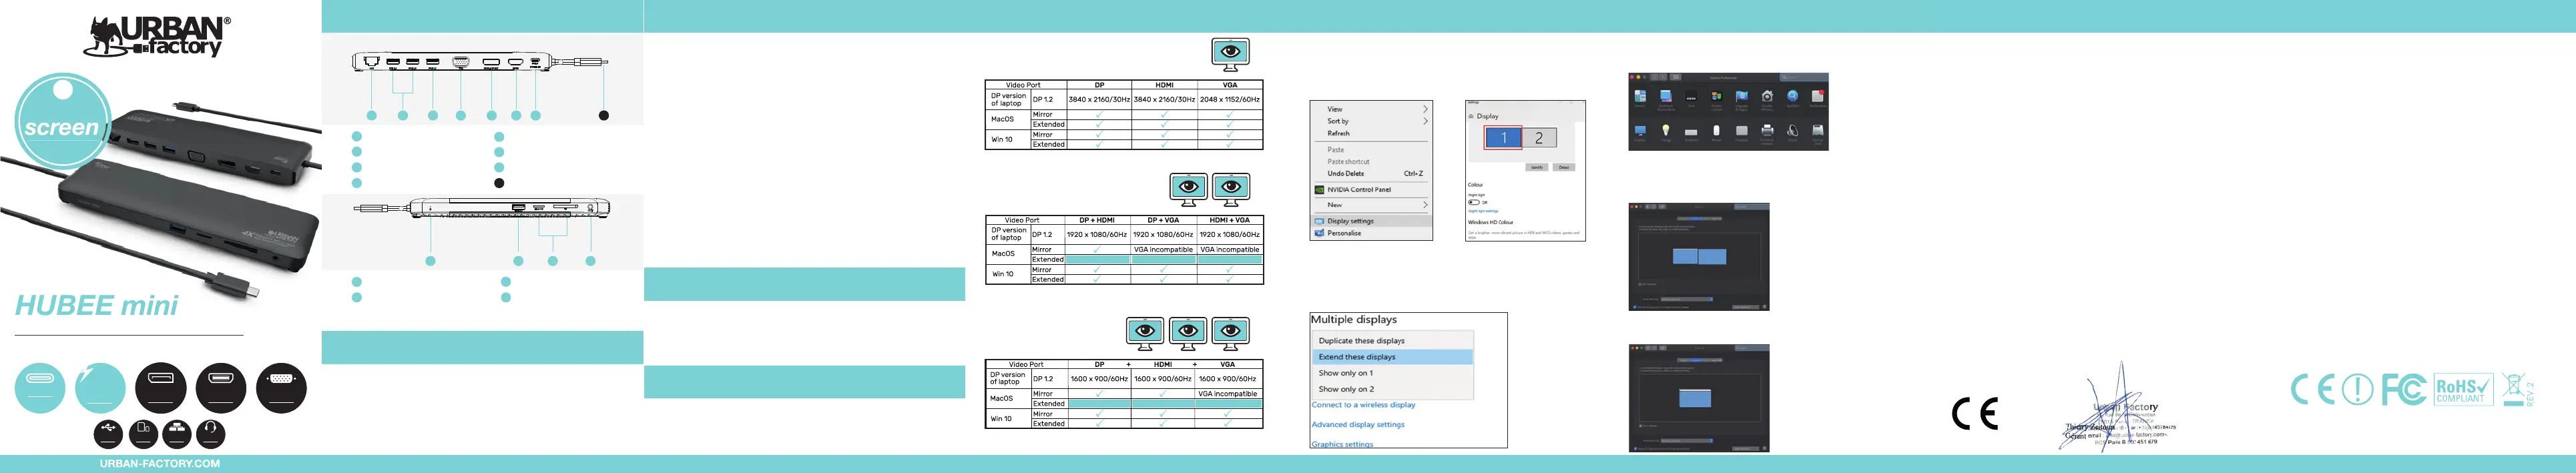Click the 'DP + HDMI' column header
Image resolution: width=2576 pixels, height=473 pixels.
pyautogui.click(x=1097, y=220)
